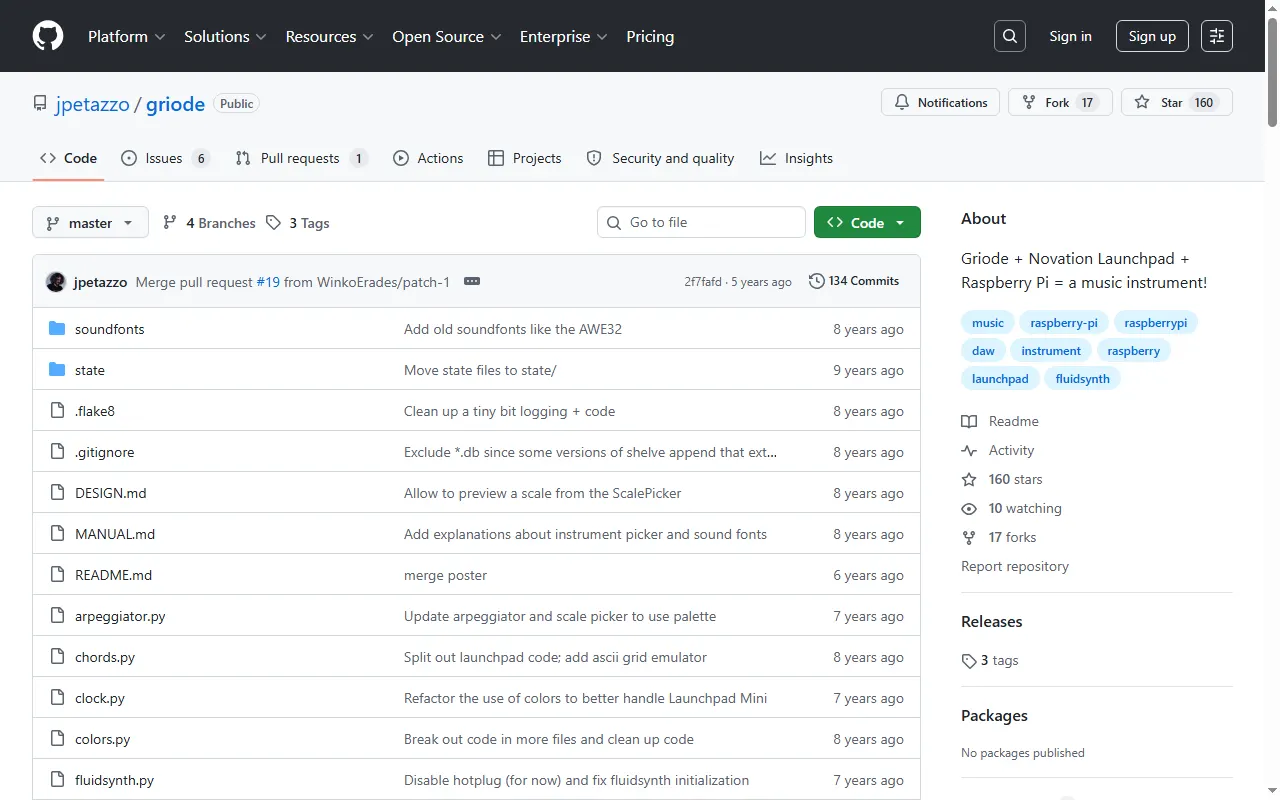Image resolution: width=1280 pixels, height=800 pixels.
Task: Open the search magnifier button
Action: coord(1010,36)
